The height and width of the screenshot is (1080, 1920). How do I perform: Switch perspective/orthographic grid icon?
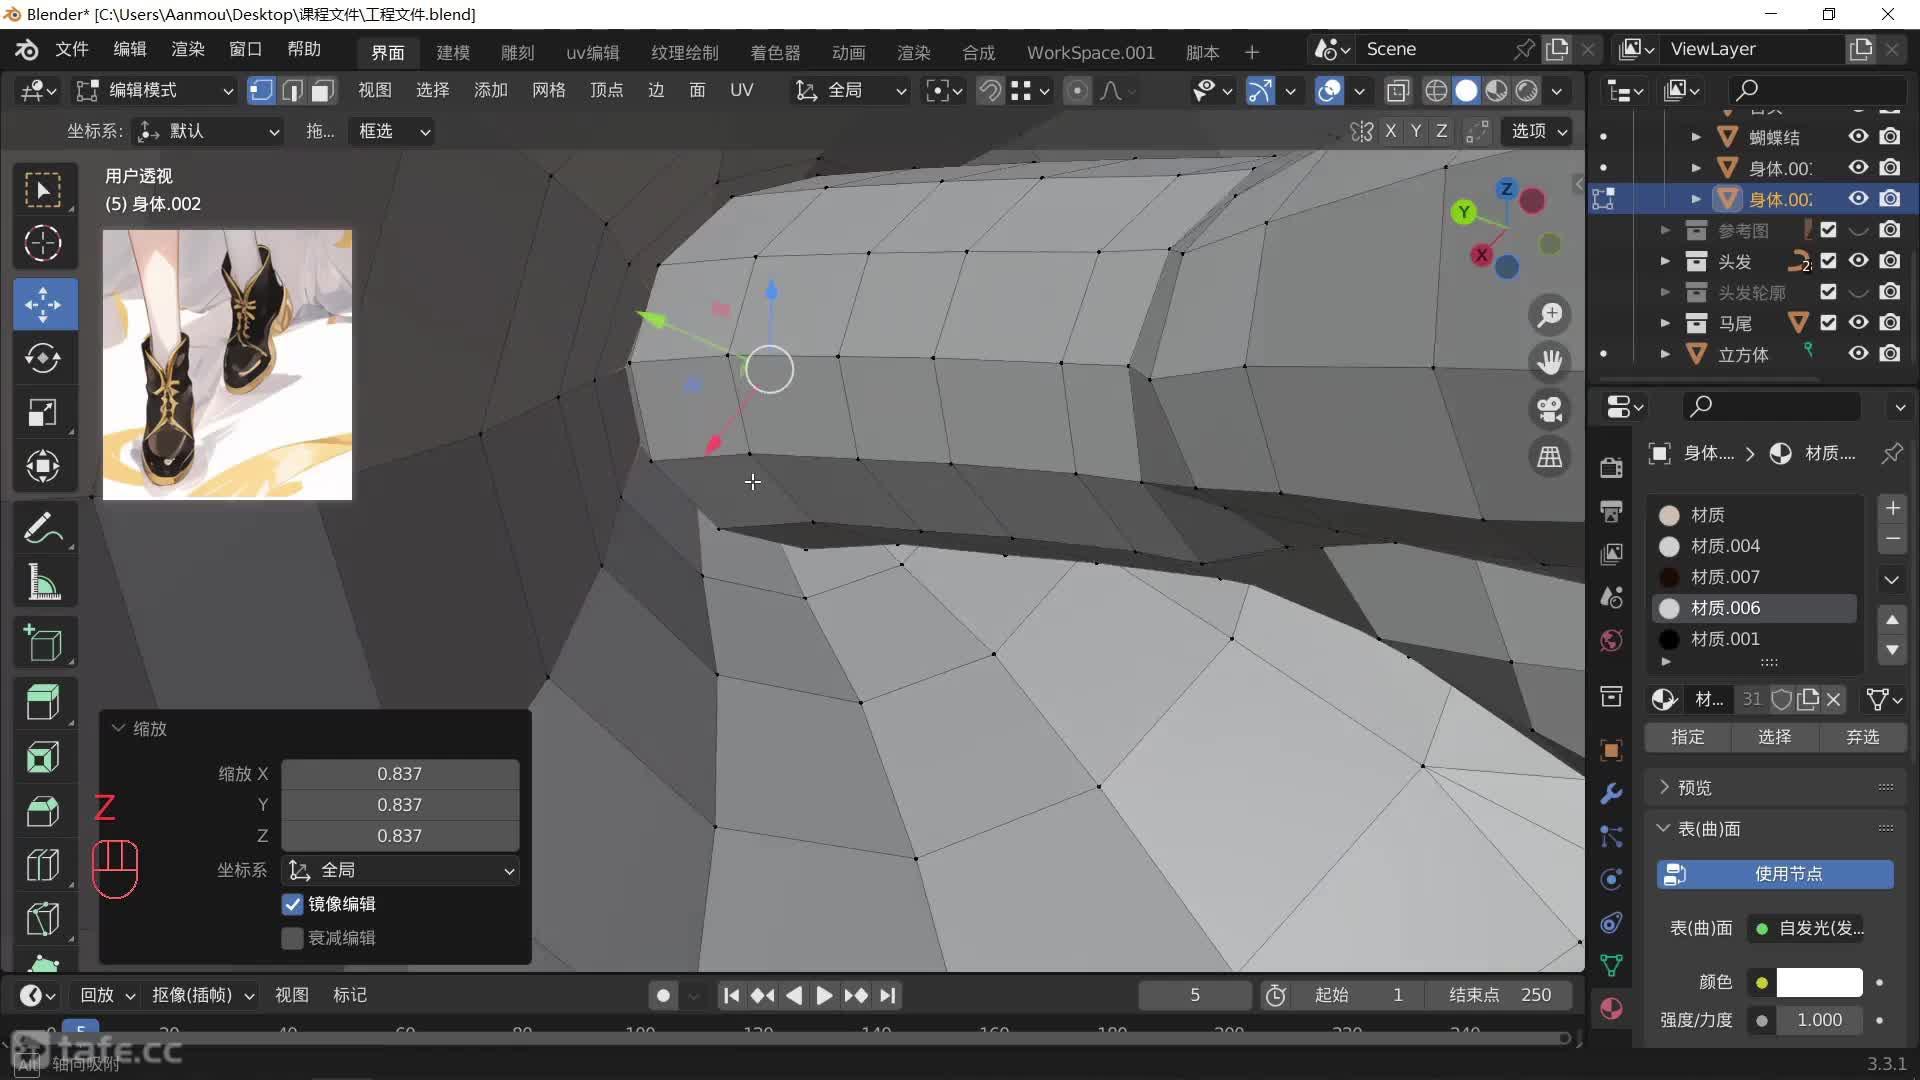click(x=1550, y=457)
